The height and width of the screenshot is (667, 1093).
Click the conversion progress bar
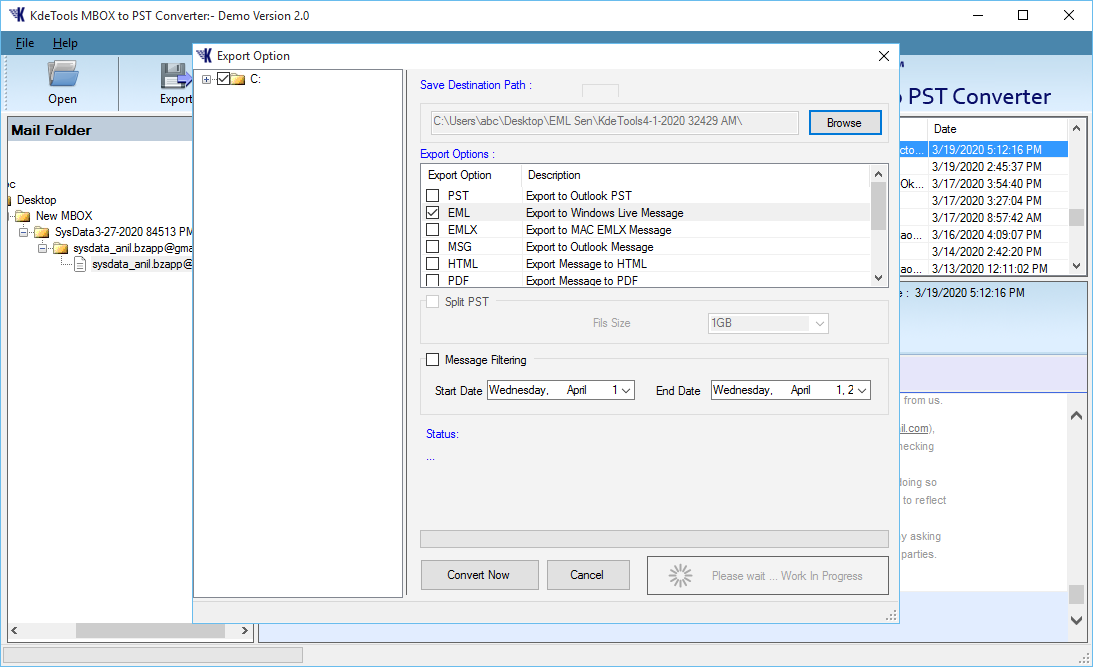click(654, 539)
